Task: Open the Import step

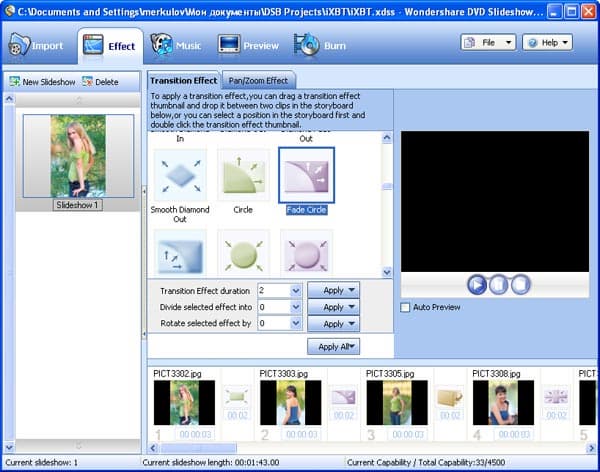Action: coord(36,45)
